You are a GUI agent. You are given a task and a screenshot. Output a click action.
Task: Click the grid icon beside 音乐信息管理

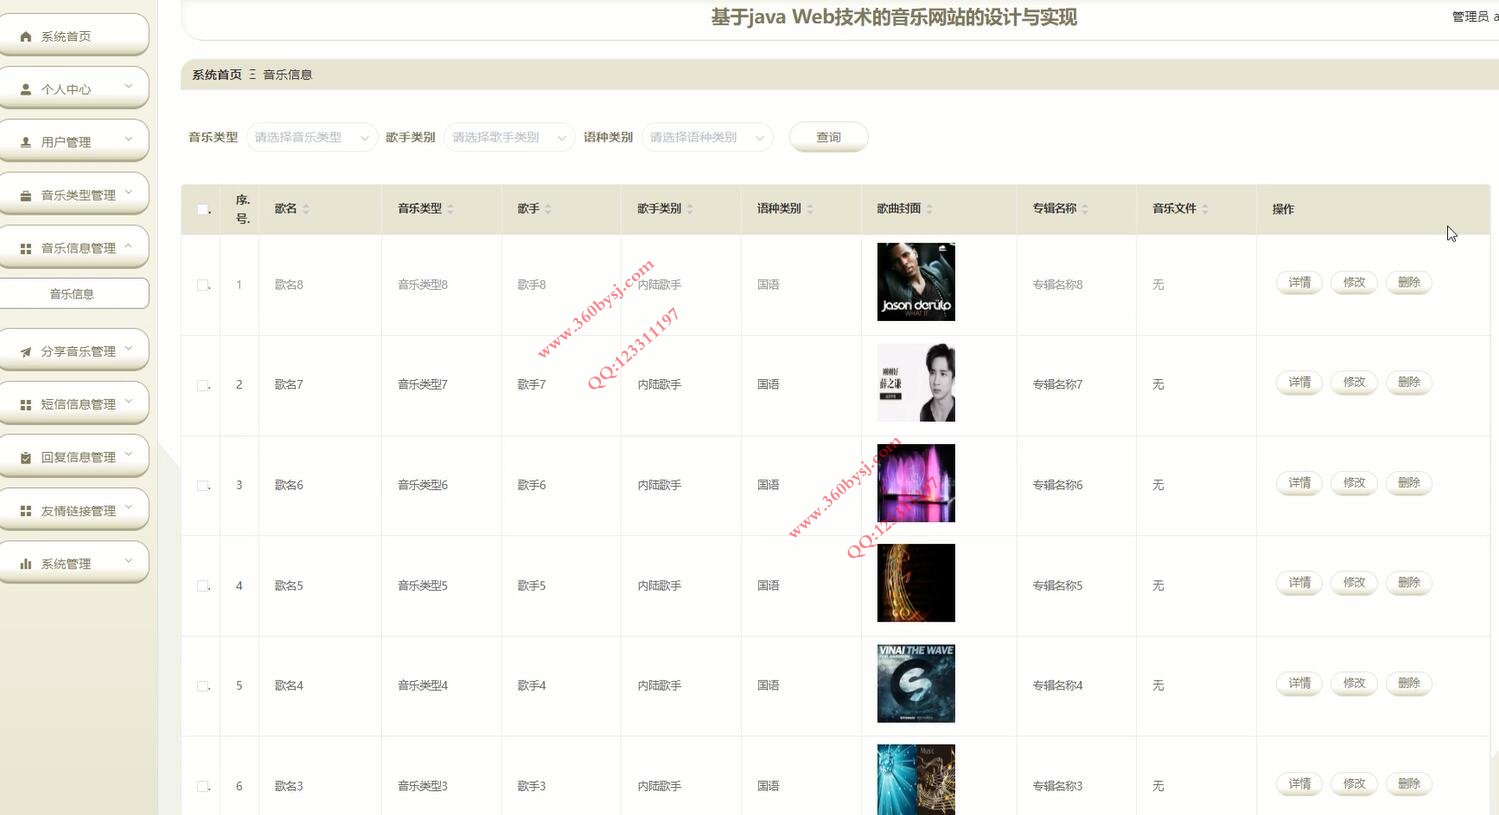pyautogui.click(x=26, y=248)
